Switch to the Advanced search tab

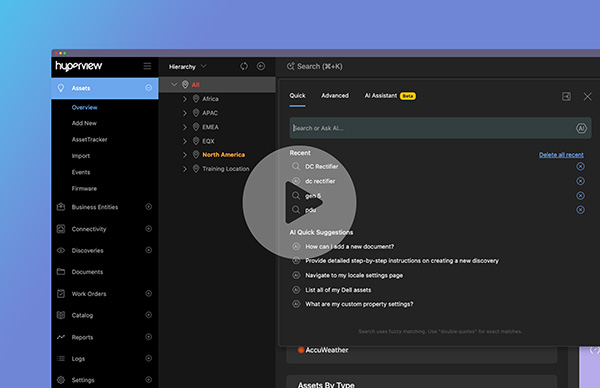[x=335, y=96]
